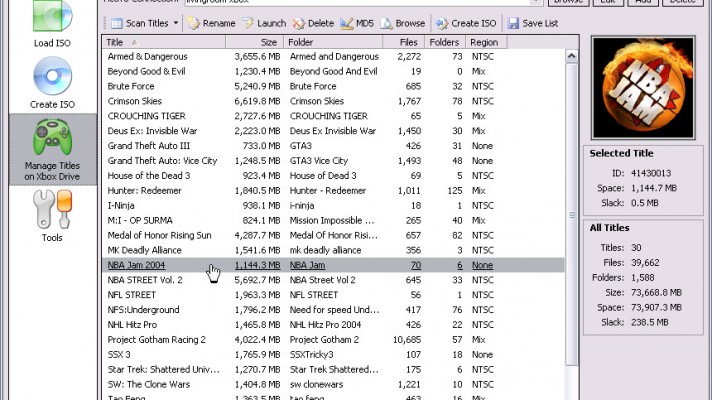
Task: Delete the selected title
Action: pyautogui.click(x=313, y=23)
